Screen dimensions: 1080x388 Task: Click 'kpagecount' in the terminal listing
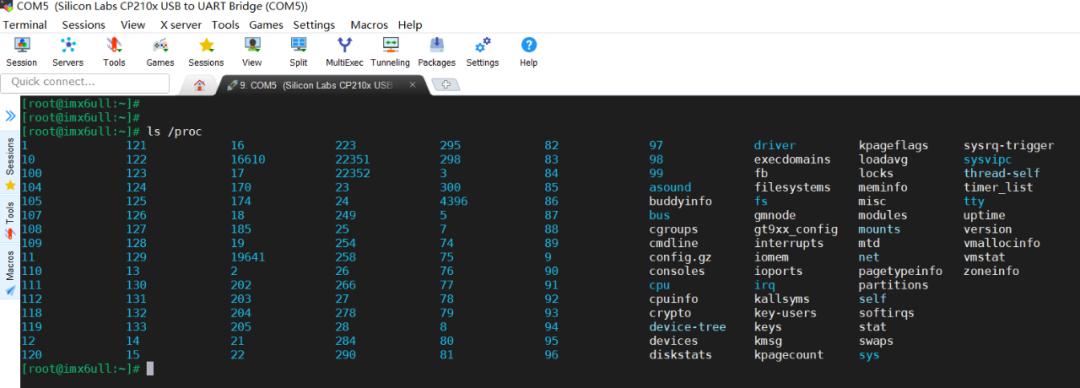[789, 355]
